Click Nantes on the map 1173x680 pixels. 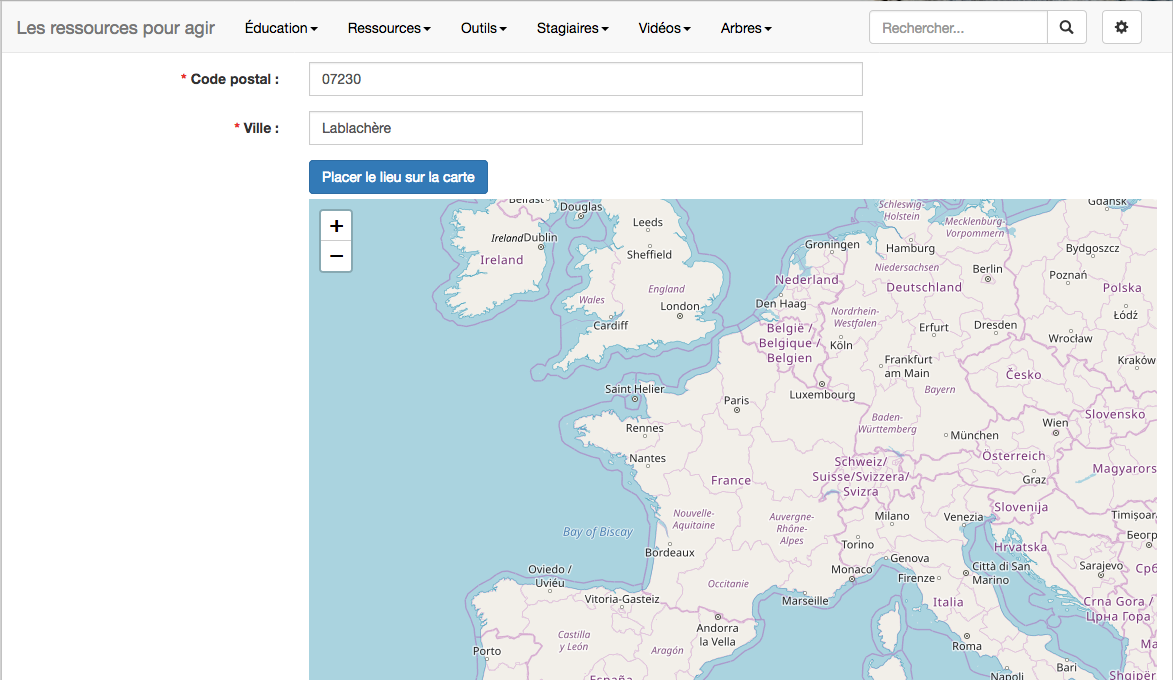coord(647,459)
